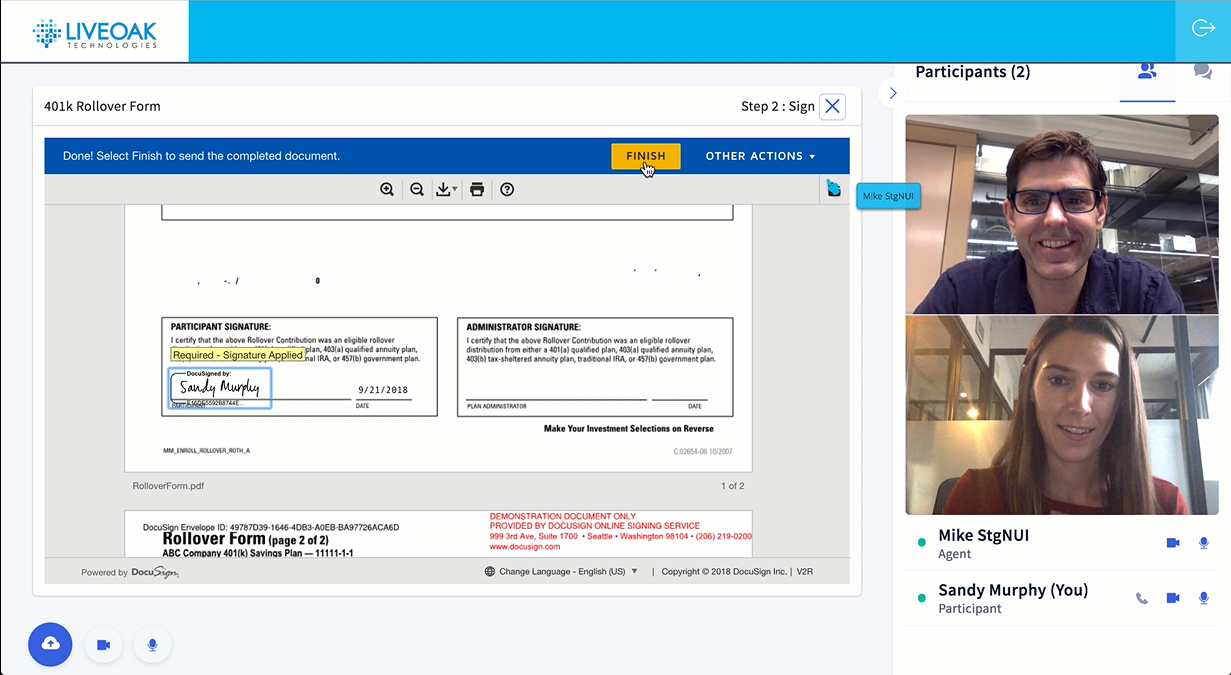The height and width of the screenshot is (675, 1231).
Task: Open the download options dropdown arrow
Action: pos(455,189)
